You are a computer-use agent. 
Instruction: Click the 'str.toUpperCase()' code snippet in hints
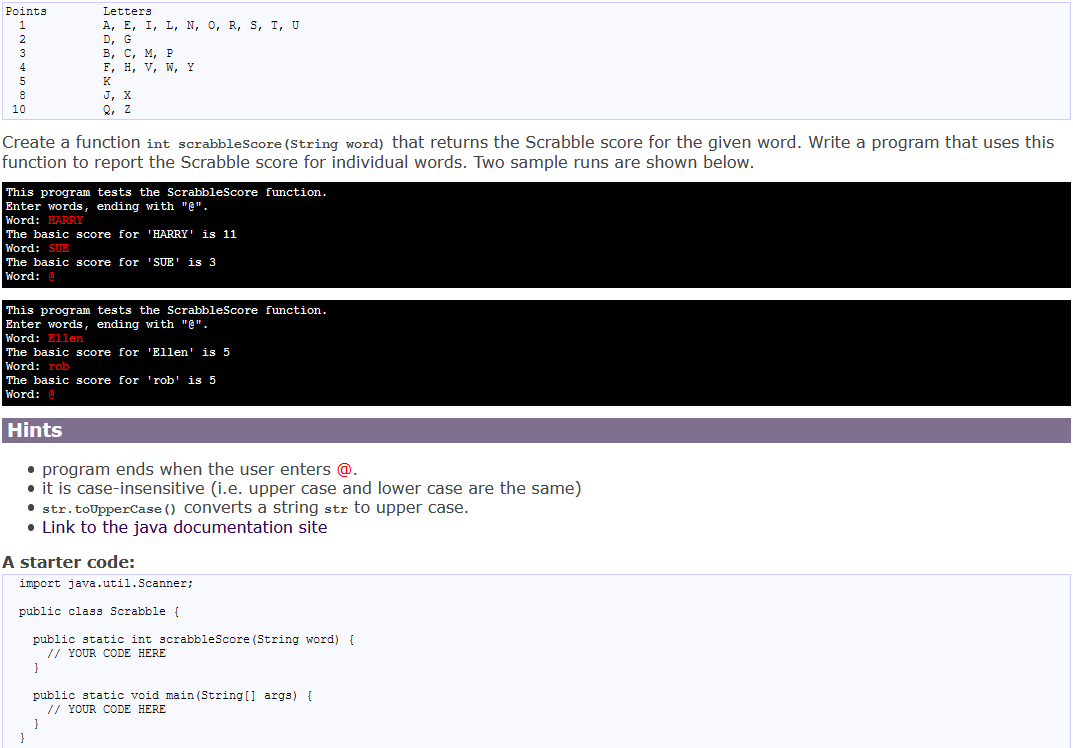(109, 508)
